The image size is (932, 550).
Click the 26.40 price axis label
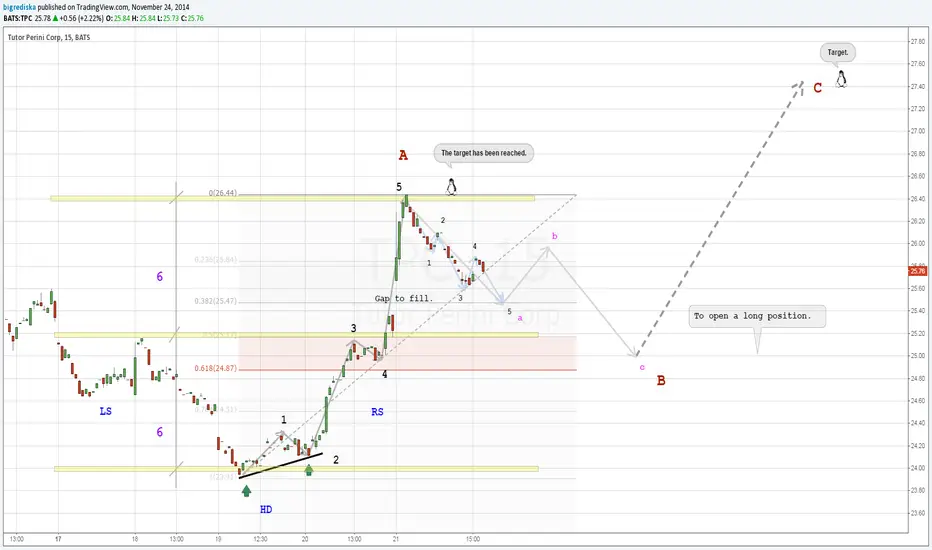coord(918,199)
